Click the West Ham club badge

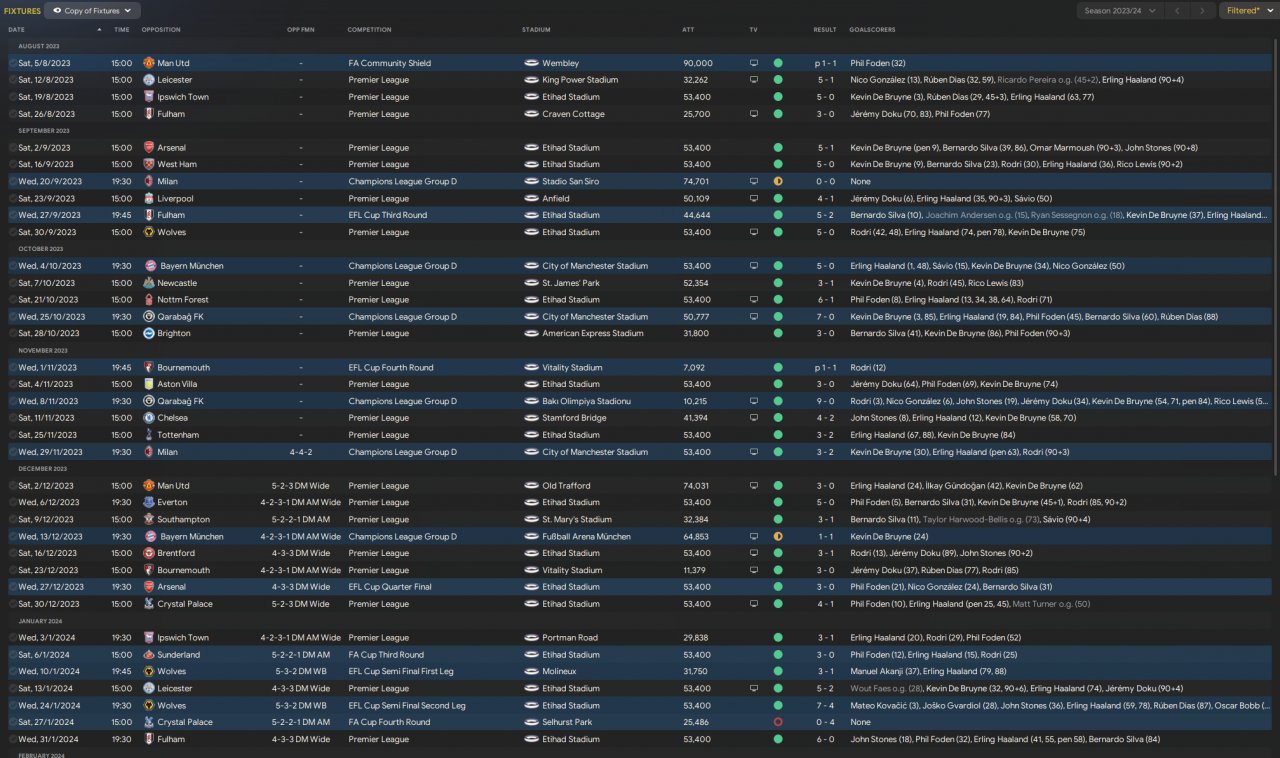tap(148, 165)
